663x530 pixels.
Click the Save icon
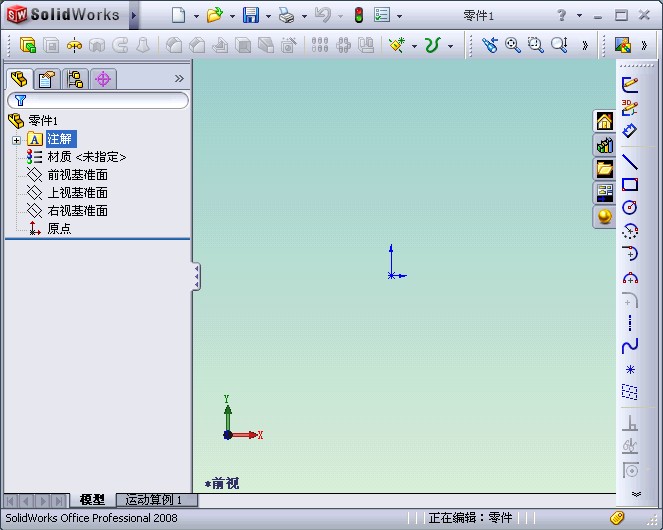coord(251,16)
